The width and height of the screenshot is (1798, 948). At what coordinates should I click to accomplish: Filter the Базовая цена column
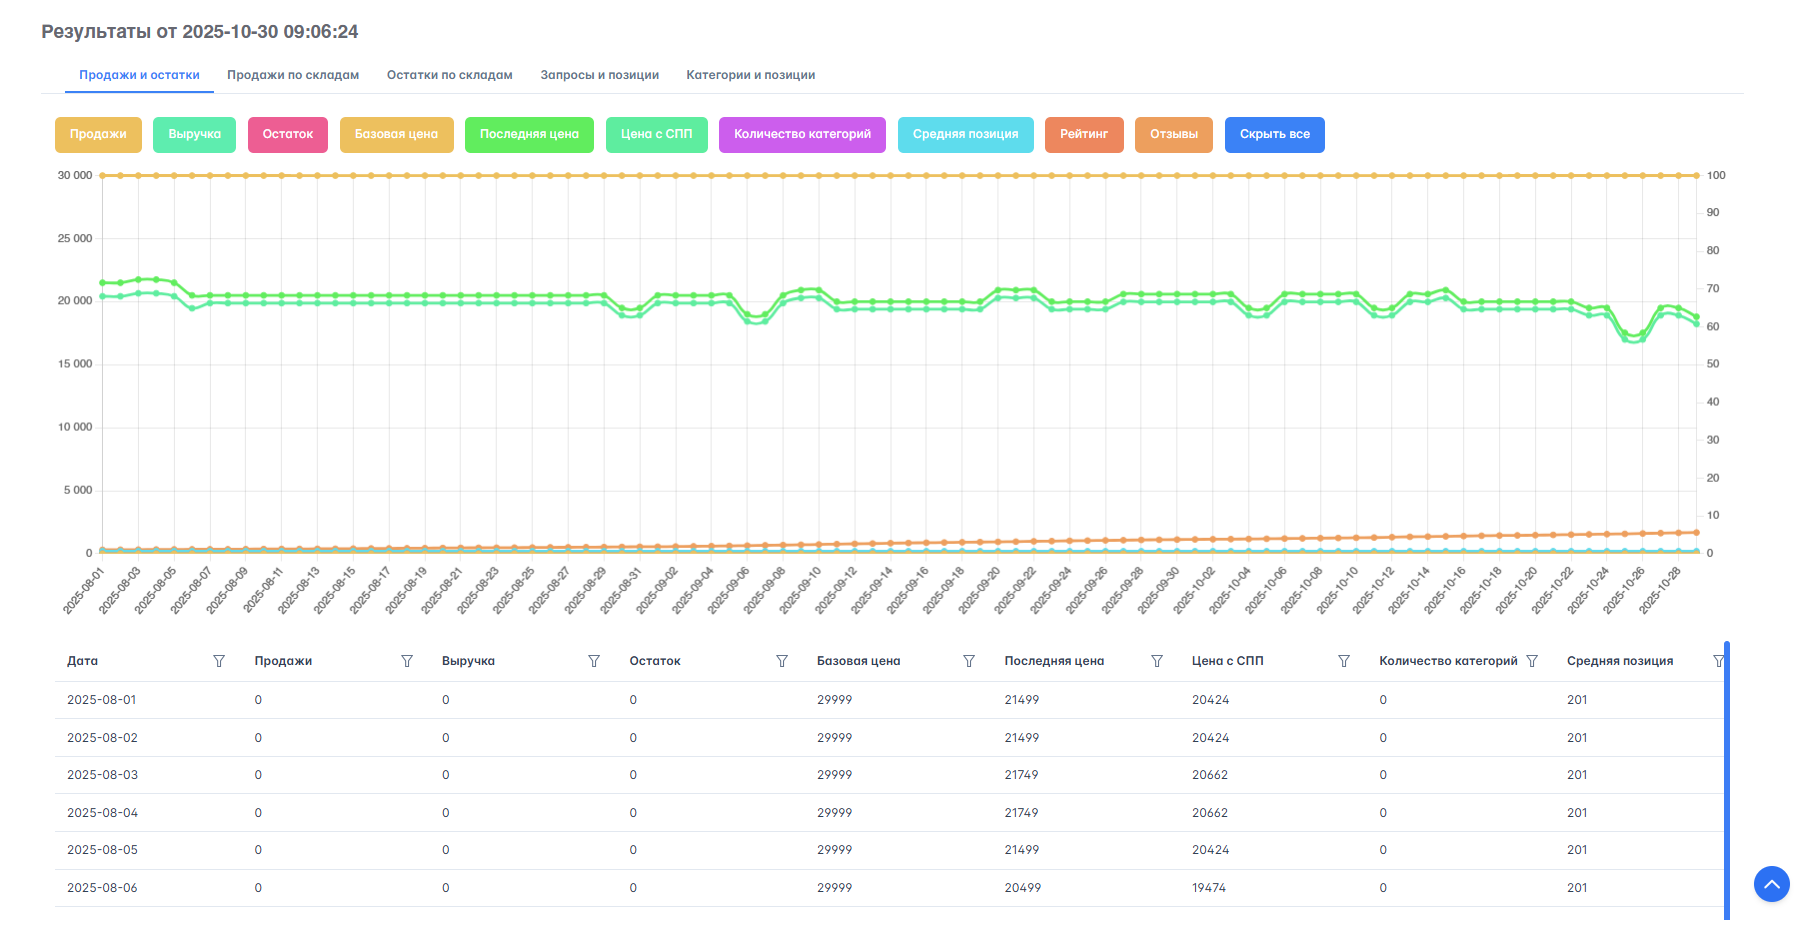click(969, 661)
